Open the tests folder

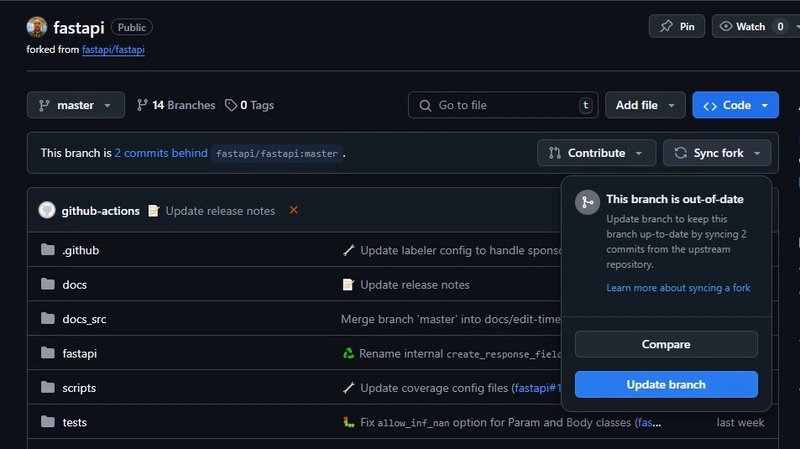tap(74, 422)
